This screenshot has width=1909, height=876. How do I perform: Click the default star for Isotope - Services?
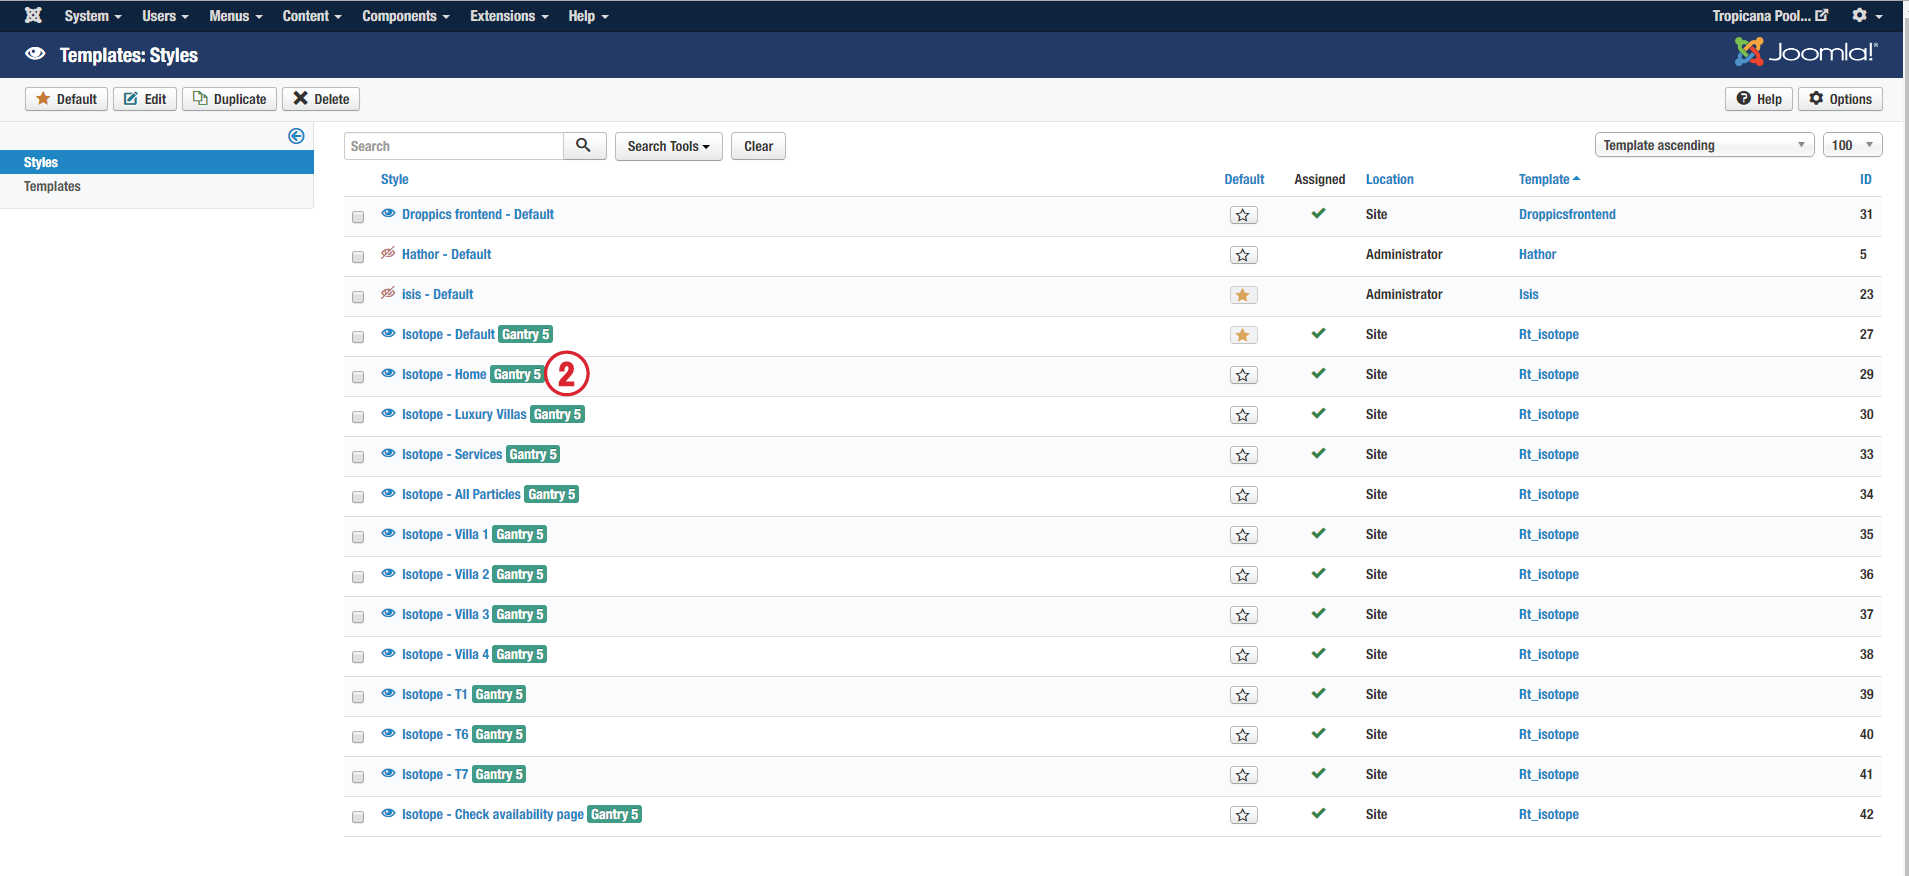pos(1243,455)
